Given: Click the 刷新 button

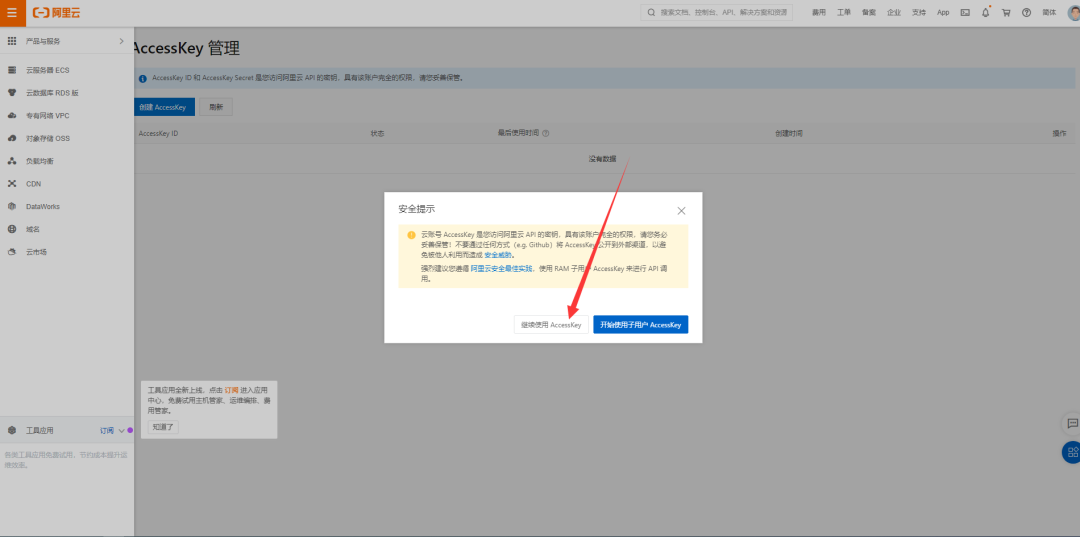Looking at the screenshot, I should (x=216, y=107).
